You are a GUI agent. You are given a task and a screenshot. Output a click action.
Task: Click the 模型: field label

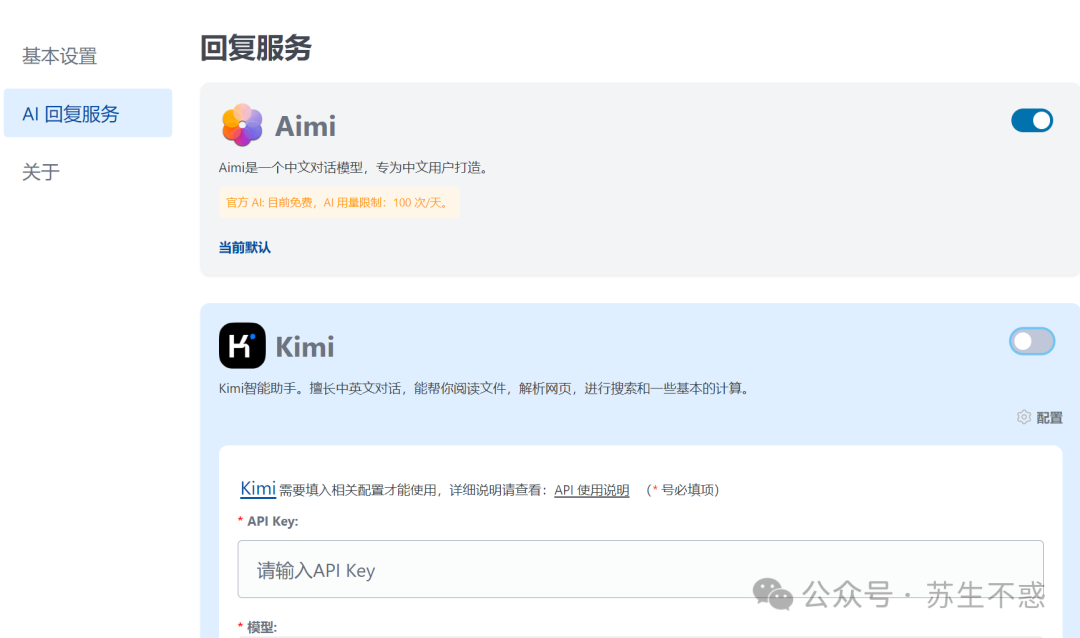[262, 627]
